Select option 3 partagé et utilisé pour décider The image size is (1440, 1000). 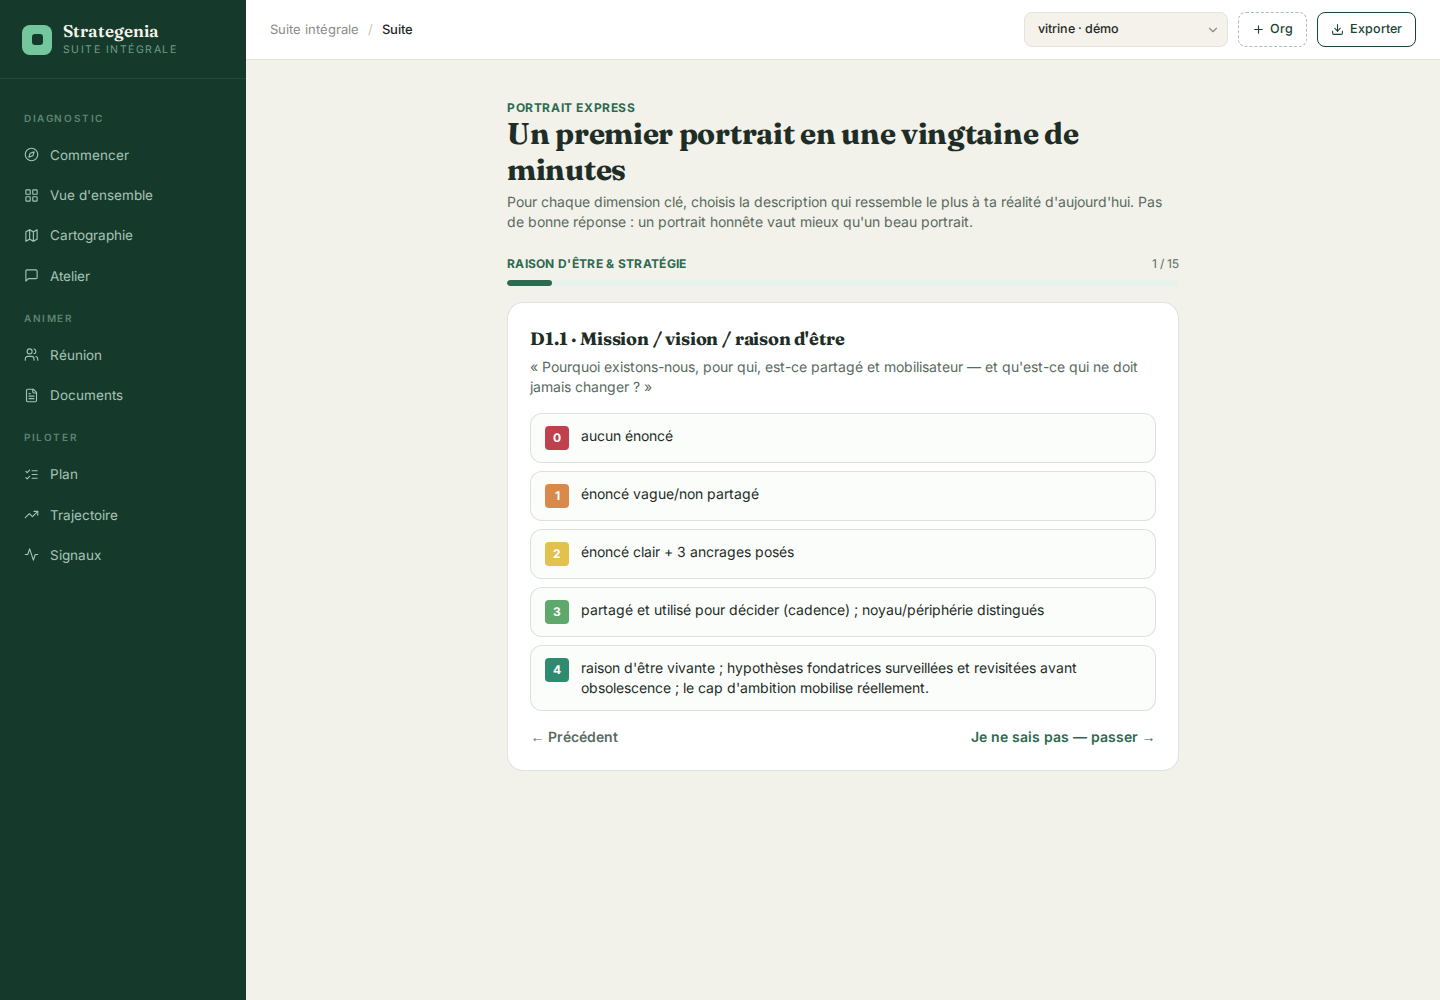click(842, 612)
